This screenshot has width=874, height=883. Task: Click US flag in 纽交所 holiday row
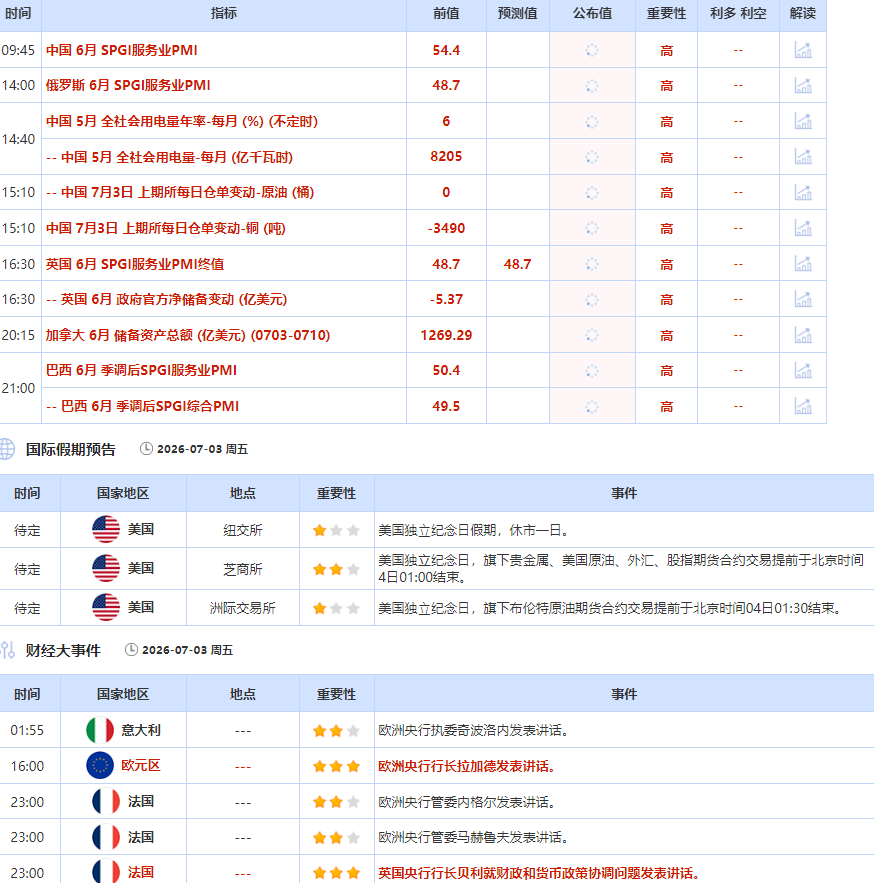click(106, 529)
